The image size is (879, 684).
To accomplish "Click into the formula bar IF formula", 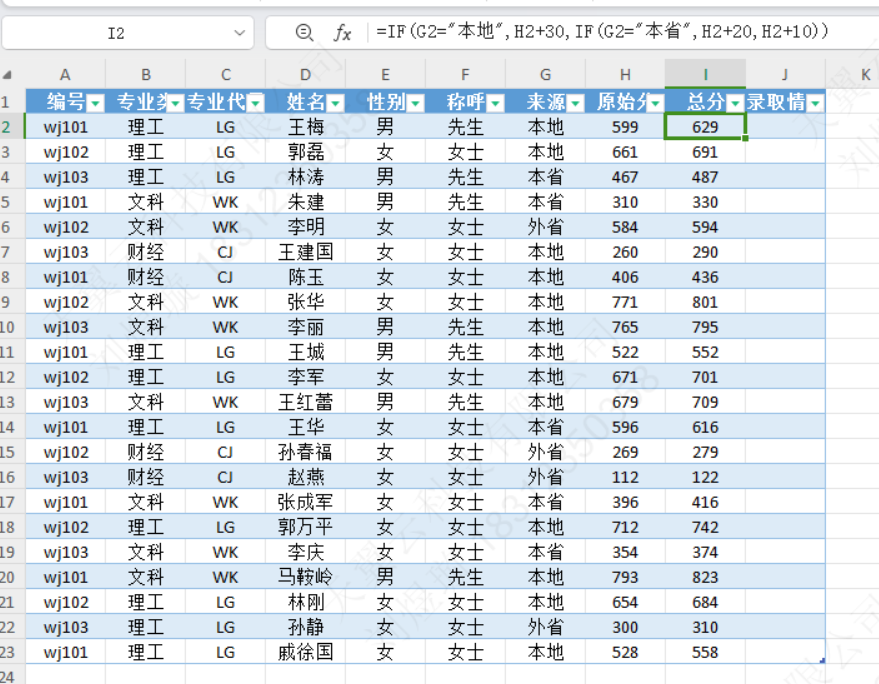I will tap(602, 31).
